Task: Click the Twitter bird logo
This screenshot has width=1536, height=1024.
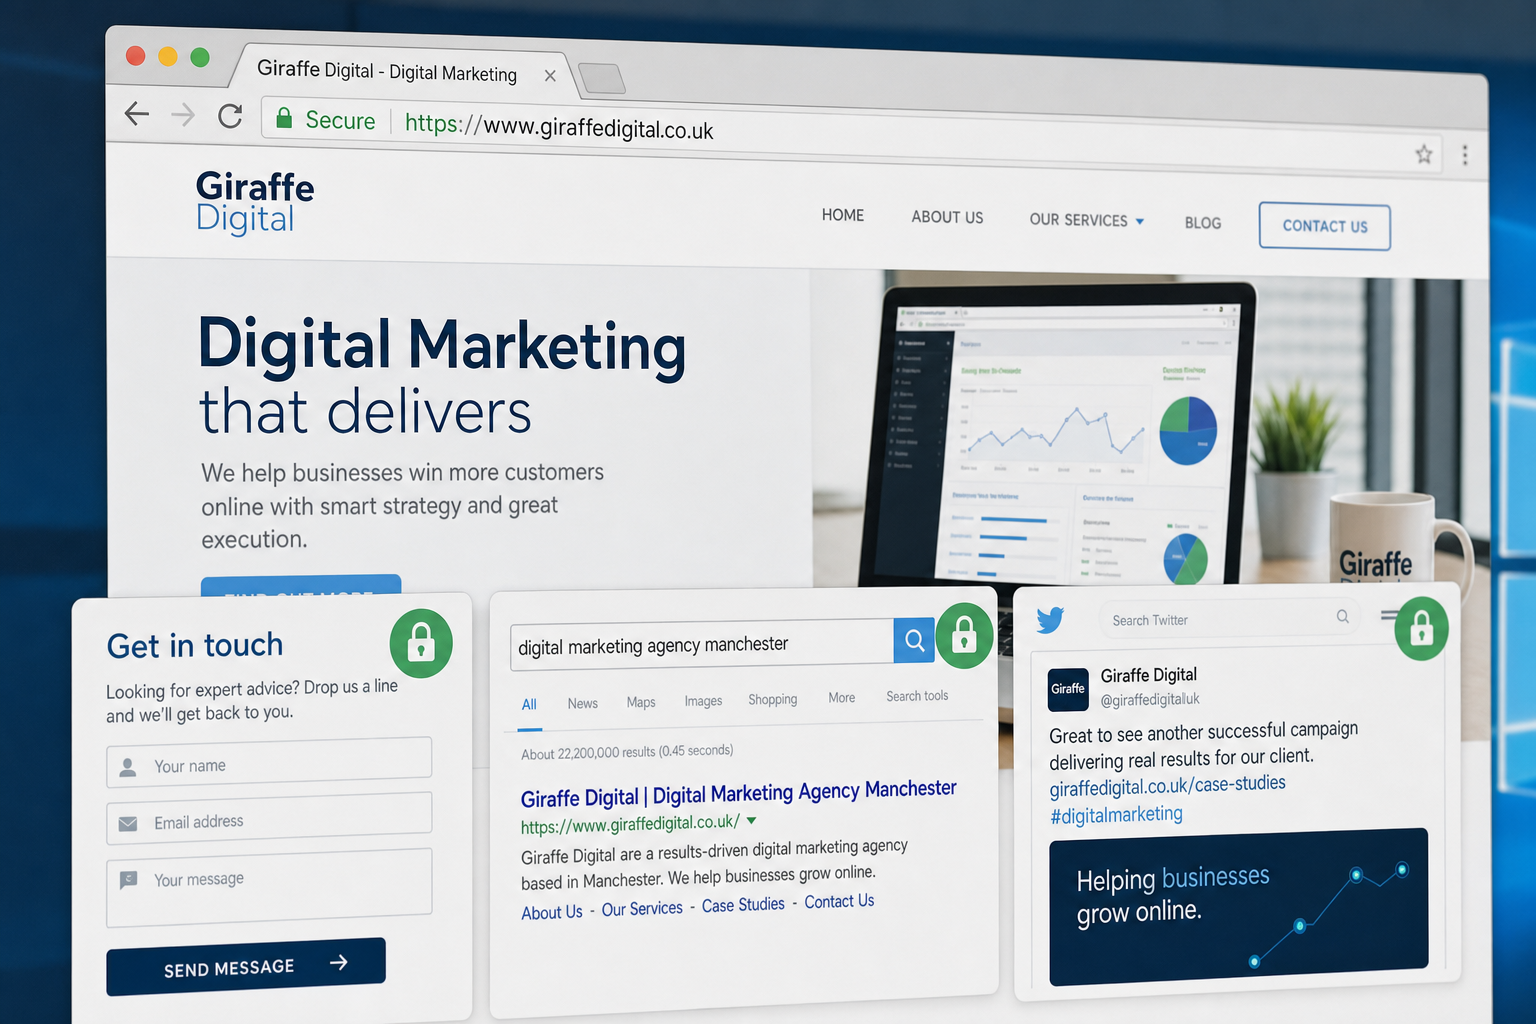Action: [1050, 621]
